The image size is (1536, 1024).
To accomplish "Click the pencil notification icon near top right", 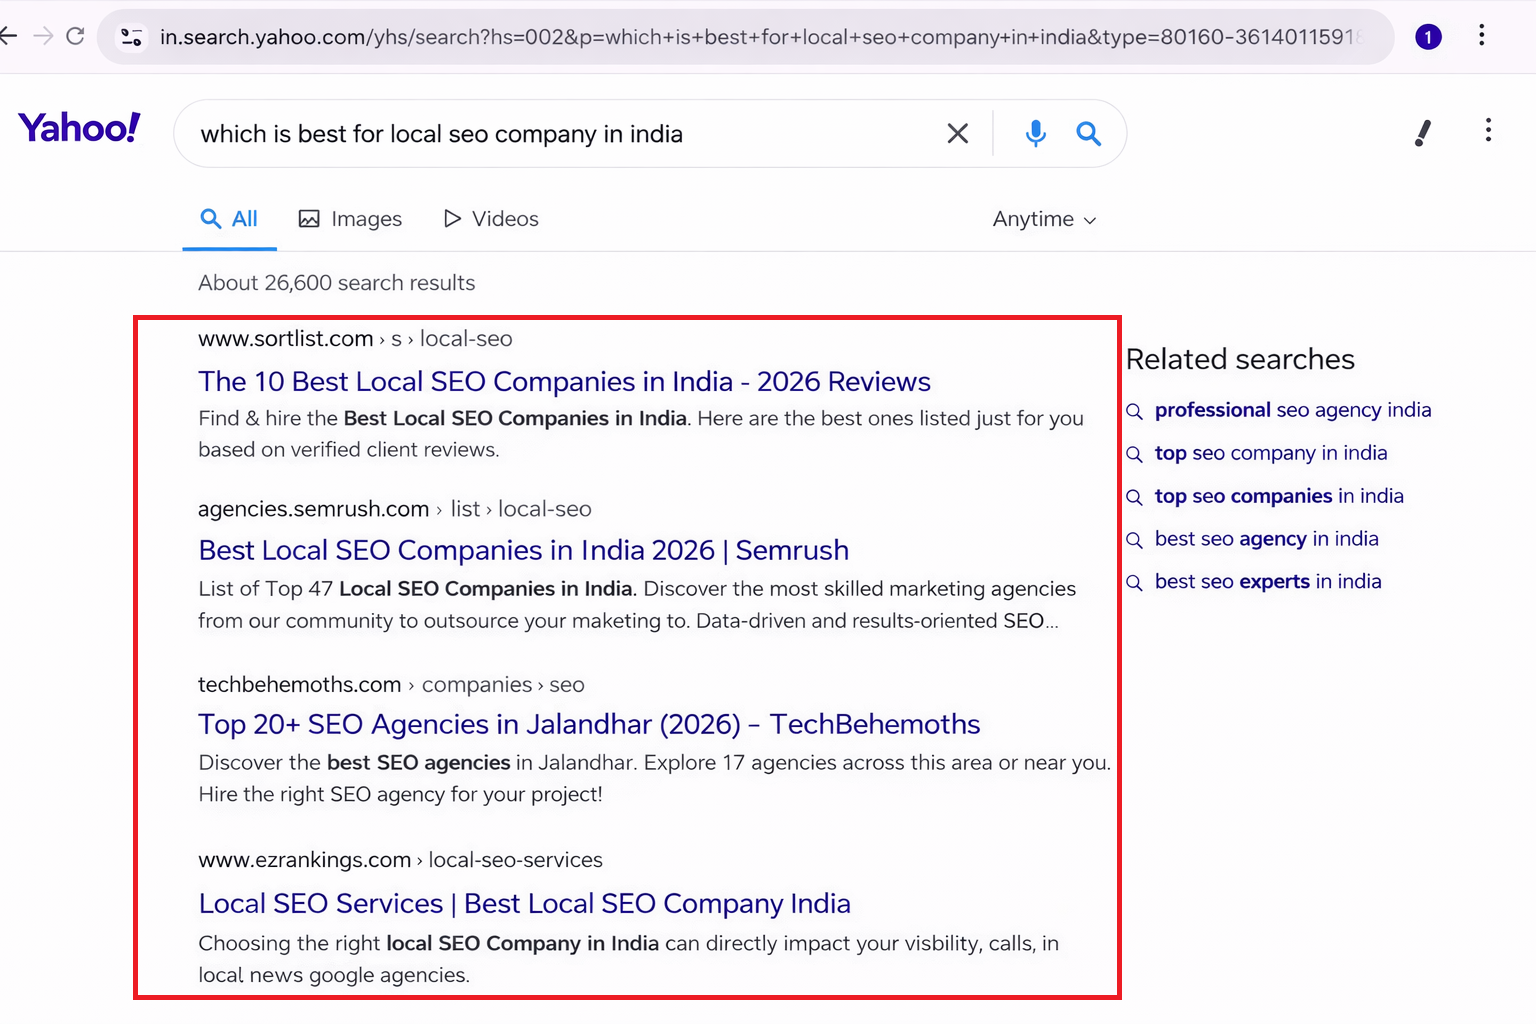I will (1422, 133).
